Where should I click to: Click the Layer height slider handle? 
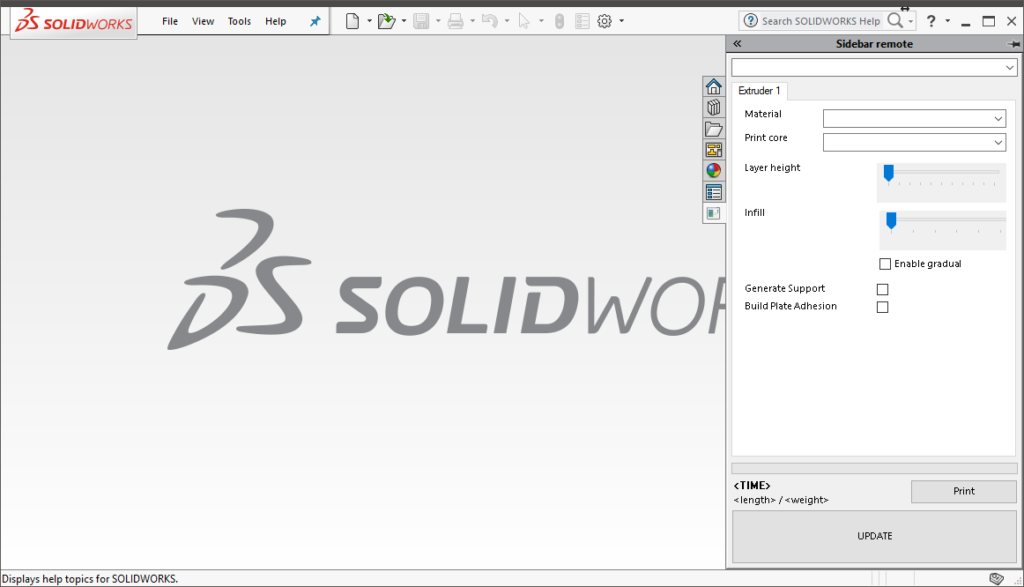(888, 173)
